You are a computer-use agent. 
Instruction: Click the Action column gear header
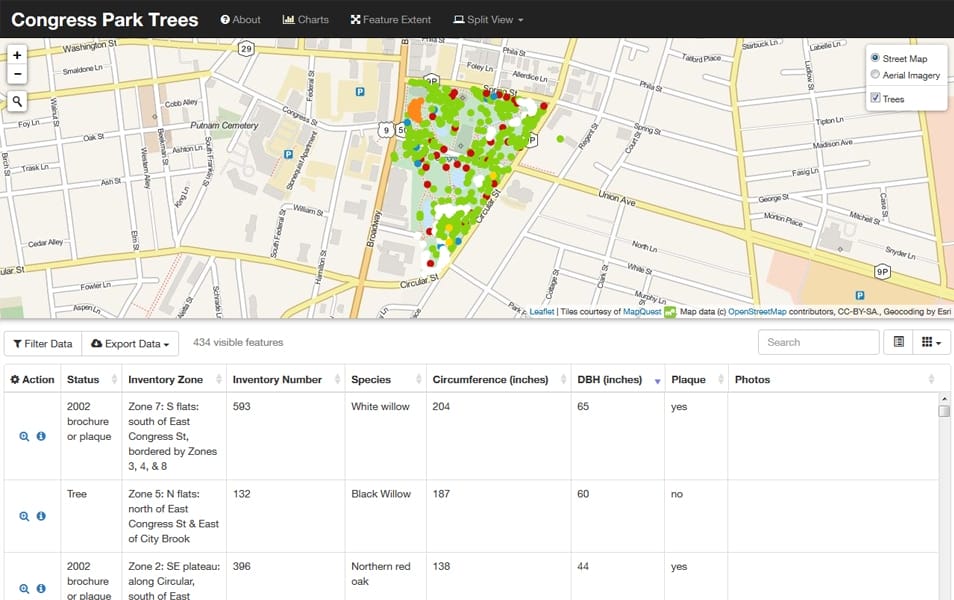[x=32, y=379]
